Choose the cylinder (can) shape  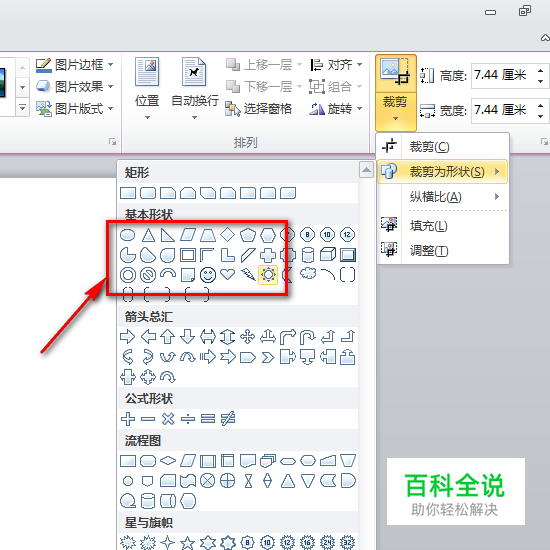pyautogui.click(x=308, y=255)
